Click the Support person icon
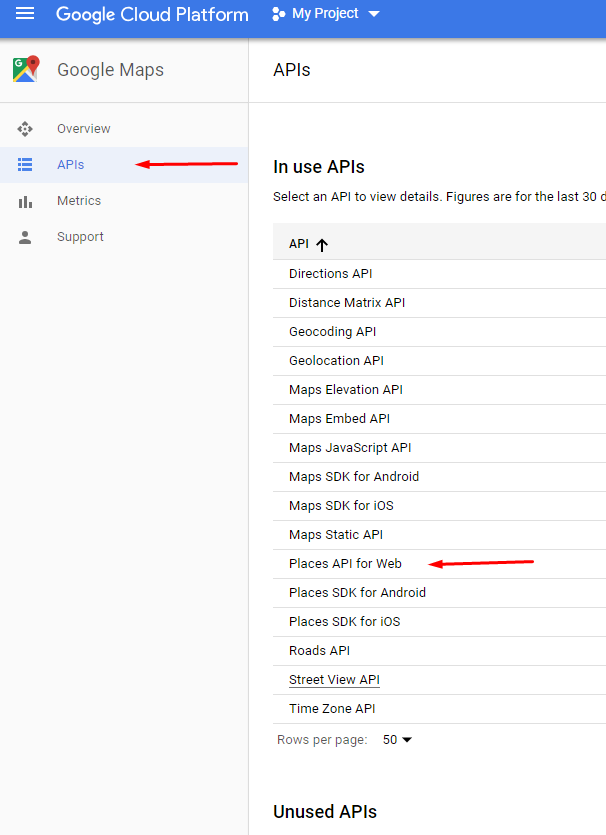606x835 pixels. pos(25,237)
